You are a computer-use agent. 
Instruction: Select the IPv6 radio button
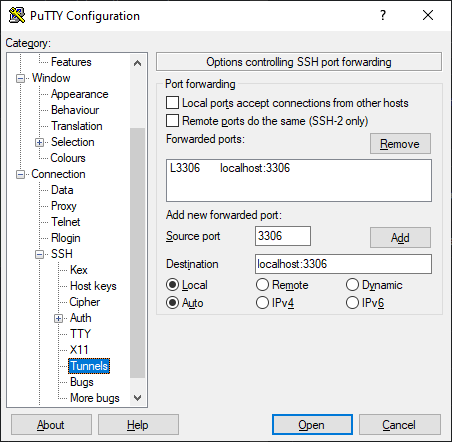pos(352,303)
